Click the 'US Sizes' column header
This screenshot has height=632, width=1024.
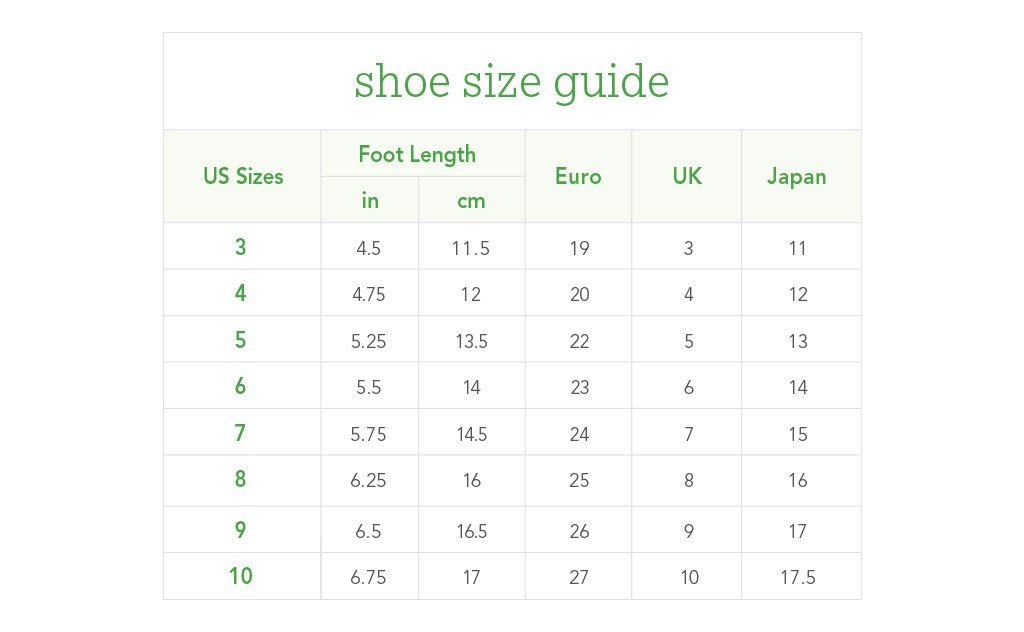pyautogui.click(x=243, y=176)
